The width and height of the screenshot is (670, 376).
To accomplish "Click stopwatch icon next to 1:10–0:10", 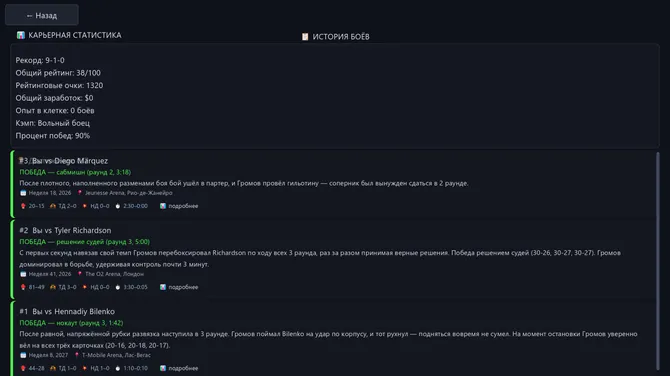I will (118, 368).
